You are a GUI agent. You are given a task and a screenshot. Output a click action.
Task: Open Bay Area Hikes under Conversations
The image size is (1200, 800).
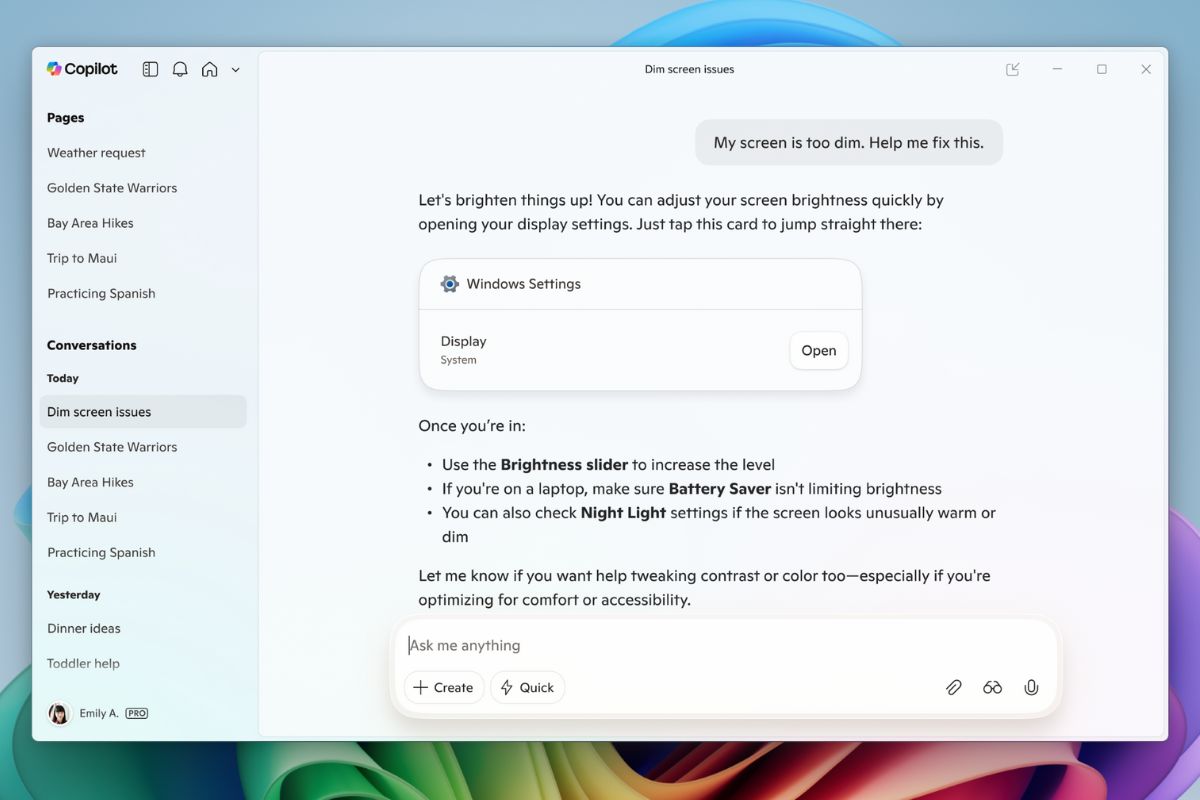tap(90, 482)
